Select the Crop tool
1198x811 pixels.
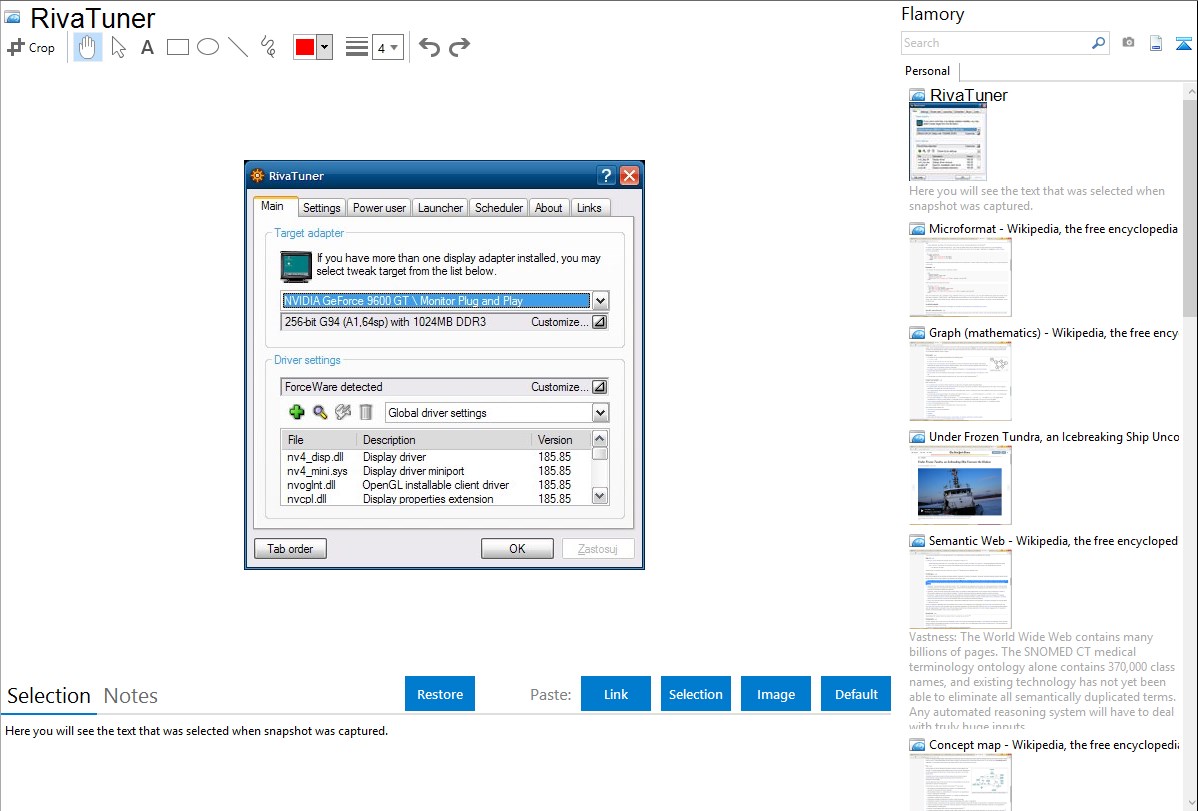pos(31,47)
